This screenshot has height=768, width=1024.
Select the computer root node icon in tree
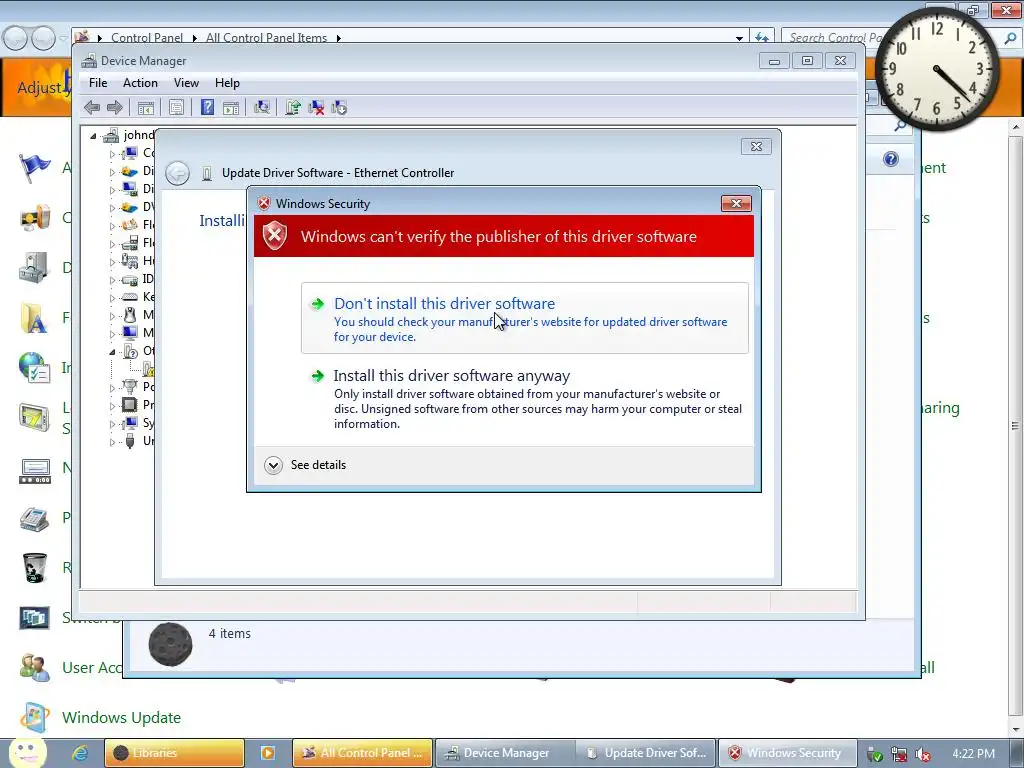coord(111,135)
